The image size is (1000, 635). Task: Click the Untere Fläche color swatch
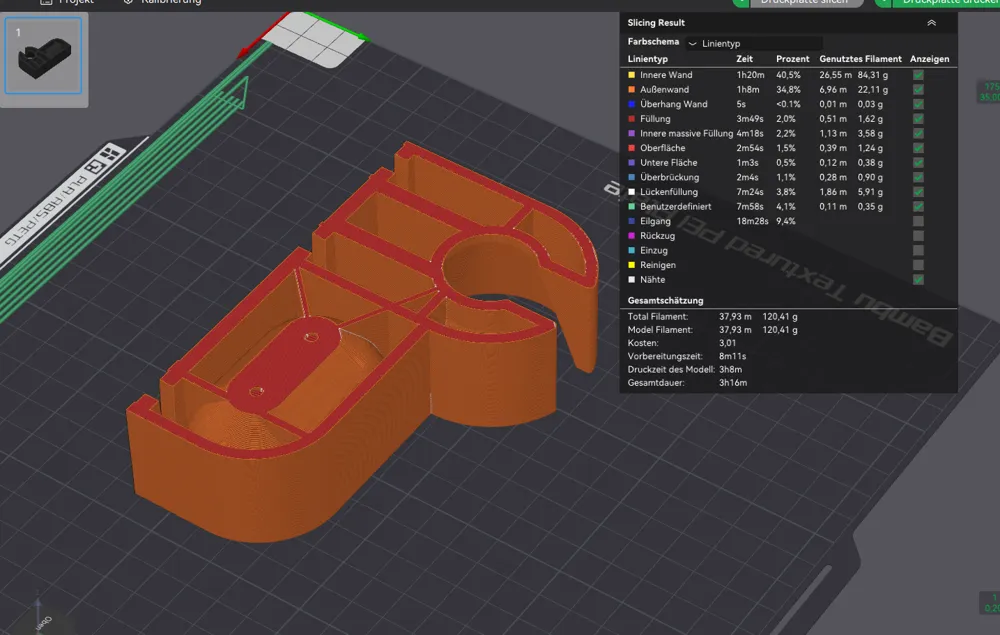pos(631,163)
